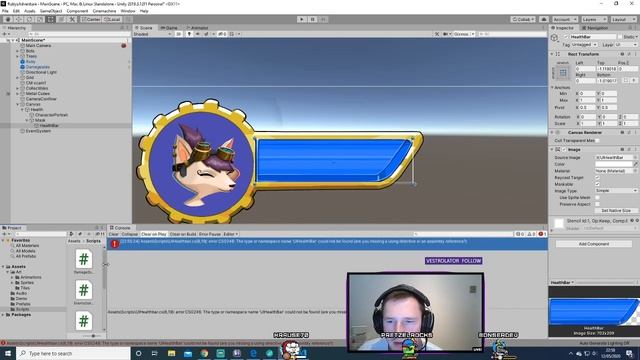Collapse the Canvas tree item
The image size is (640, 360).
coord(18,104)
